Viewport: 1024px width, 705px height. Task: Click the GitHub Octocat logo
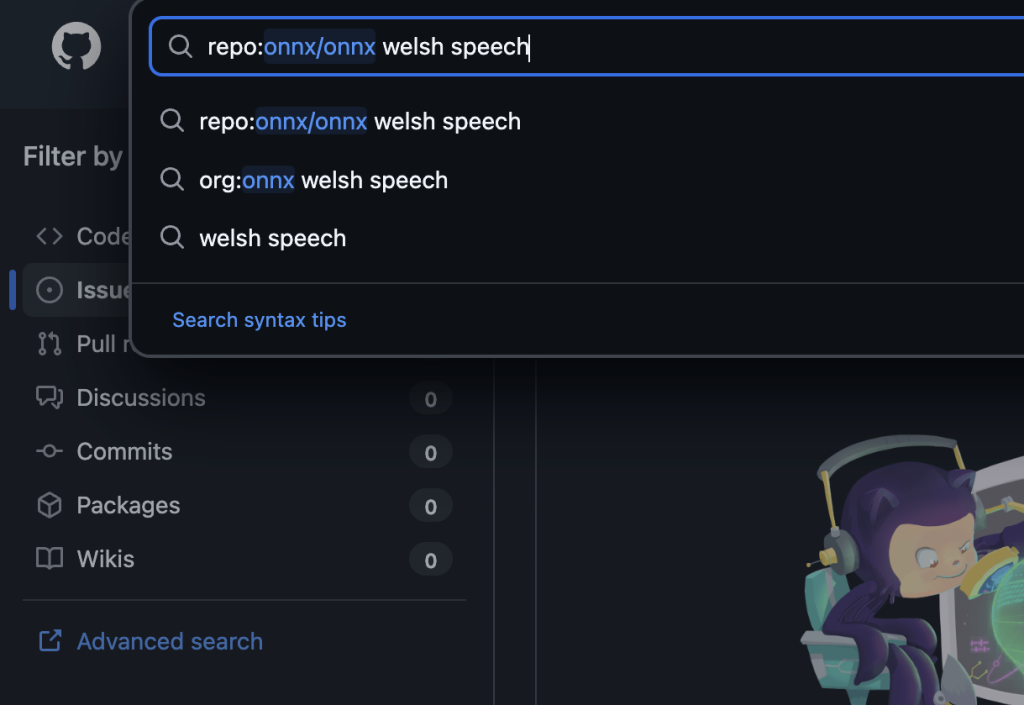pyautogui.click(x=76, y=47)
